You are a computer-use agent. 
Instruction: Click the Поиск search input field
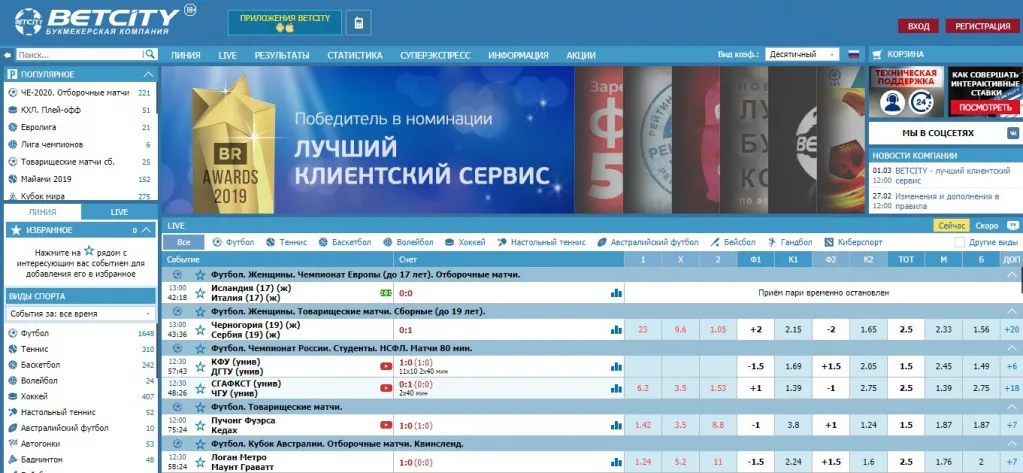pos(80,55)
